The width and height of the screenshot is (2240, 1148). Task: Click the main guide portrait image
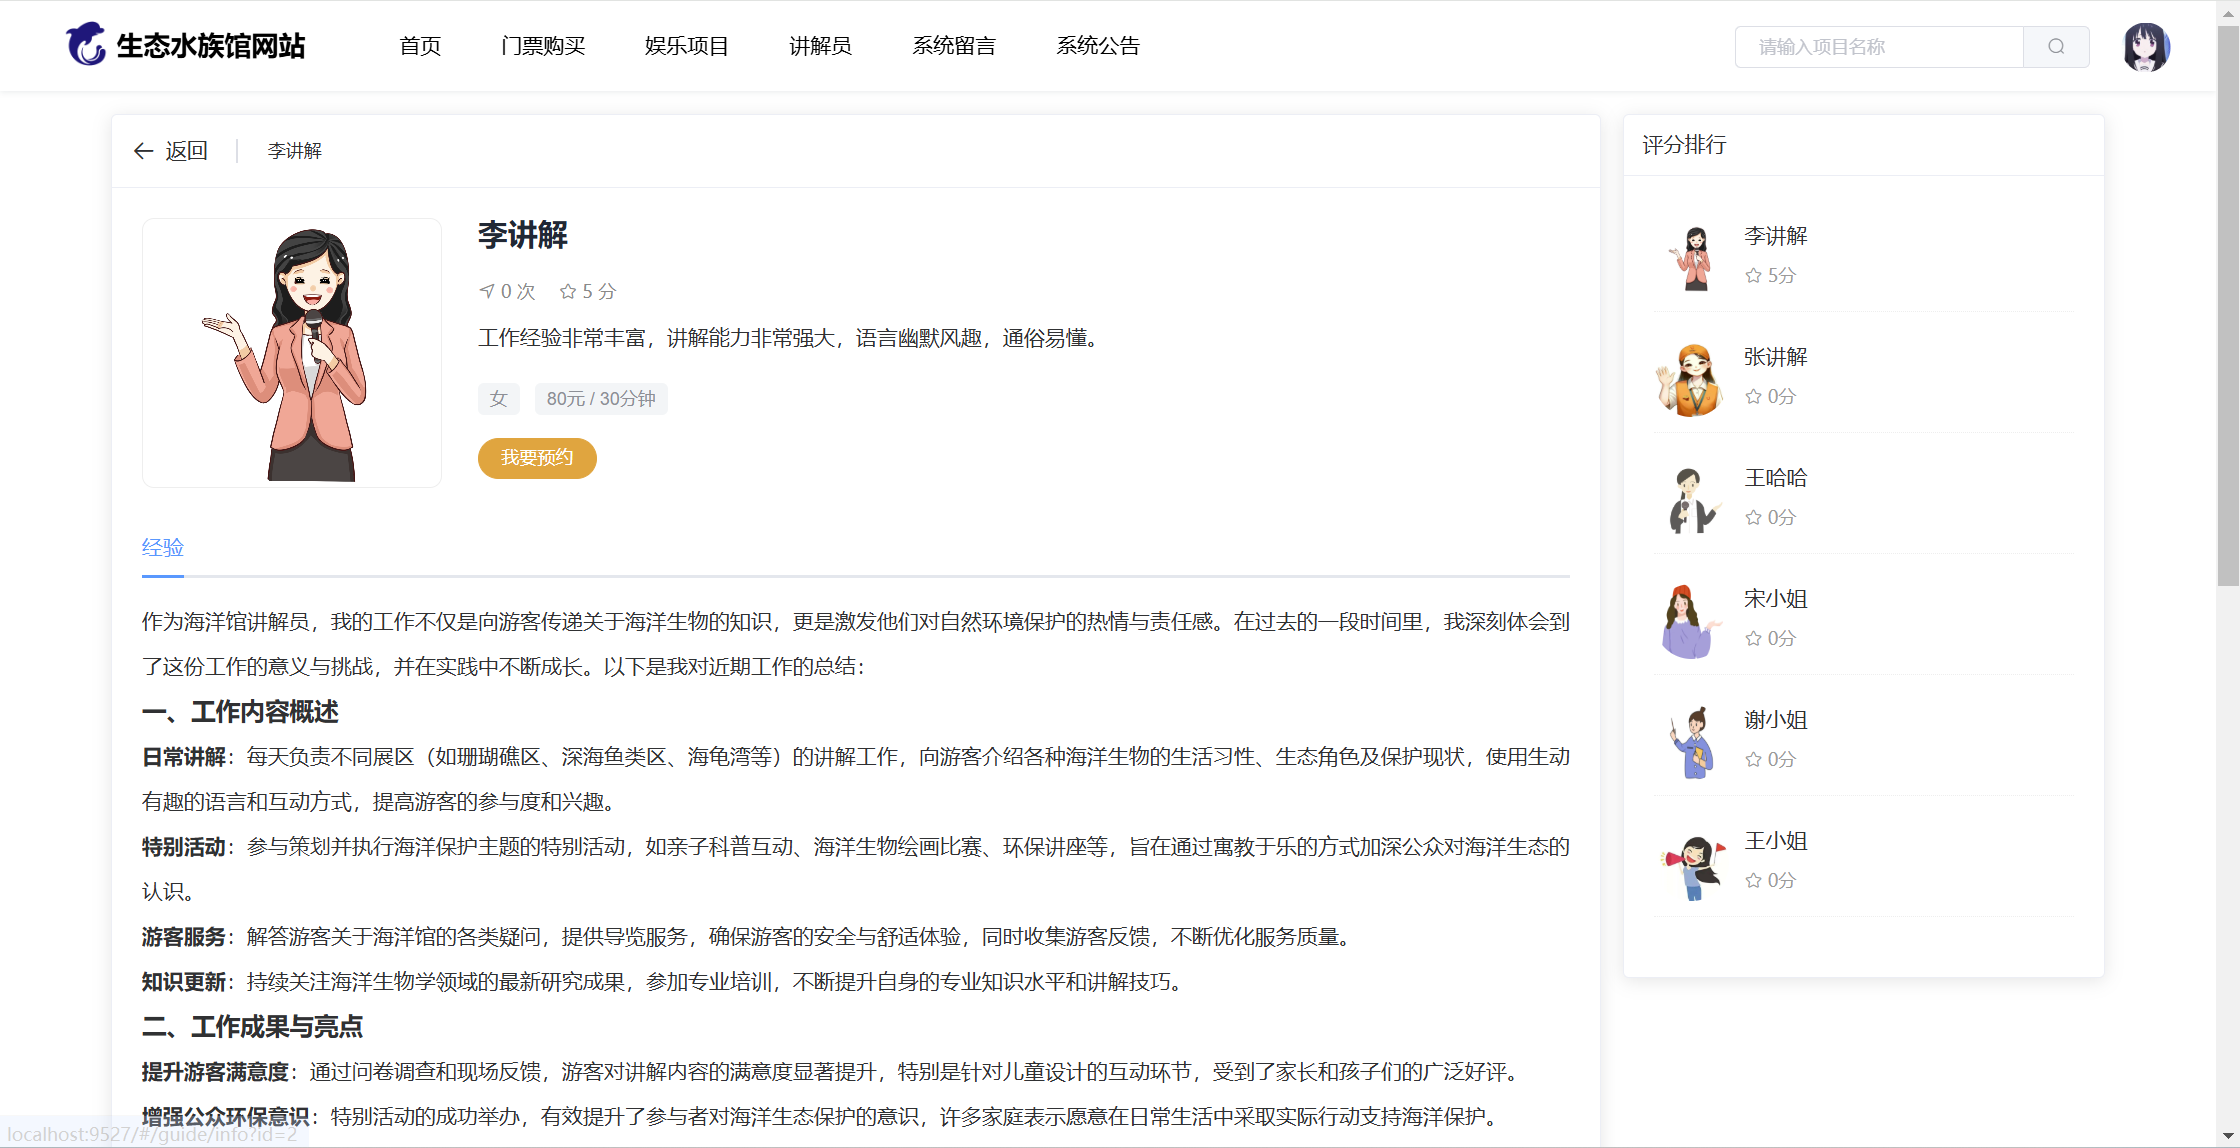(292, 353)
